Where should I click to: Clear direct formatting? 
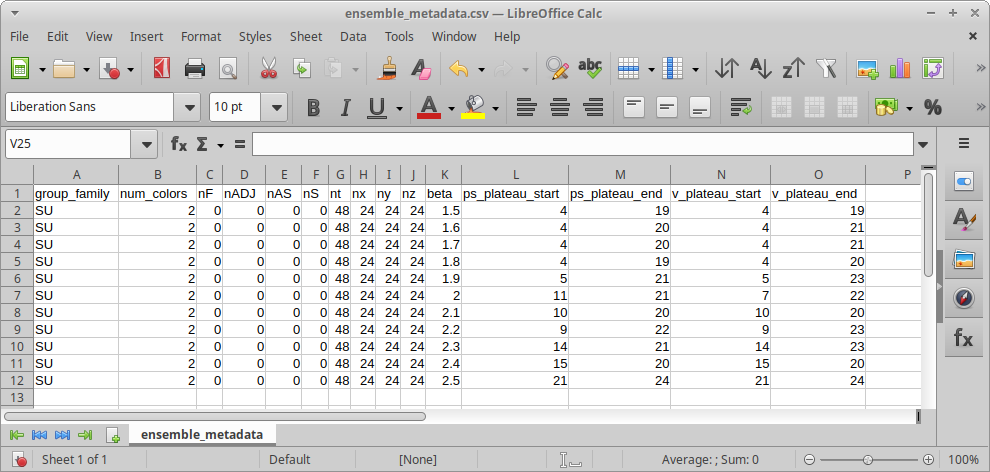(x=419, y=68)
